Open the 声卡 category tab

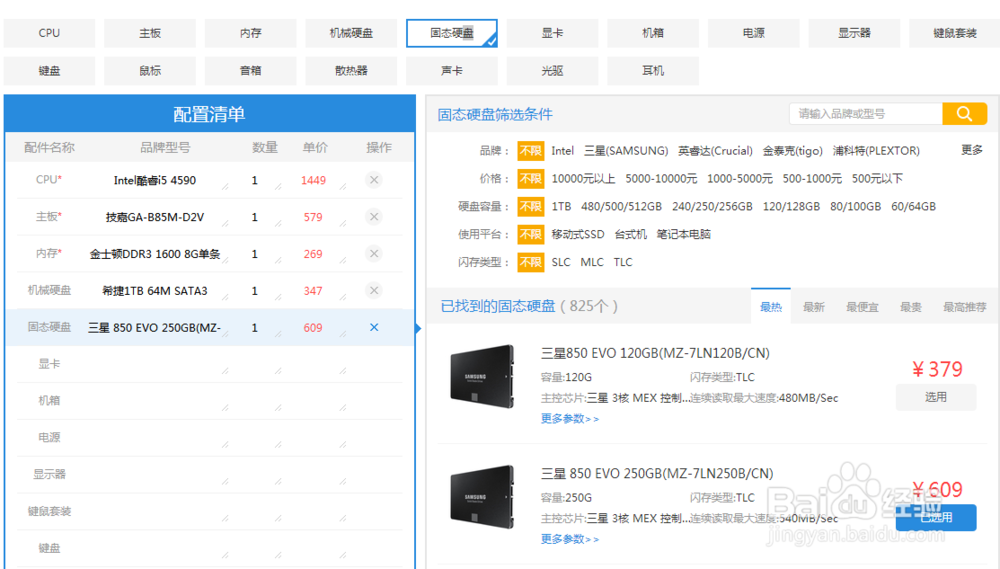pyautogui.click(x=452, y=71)
